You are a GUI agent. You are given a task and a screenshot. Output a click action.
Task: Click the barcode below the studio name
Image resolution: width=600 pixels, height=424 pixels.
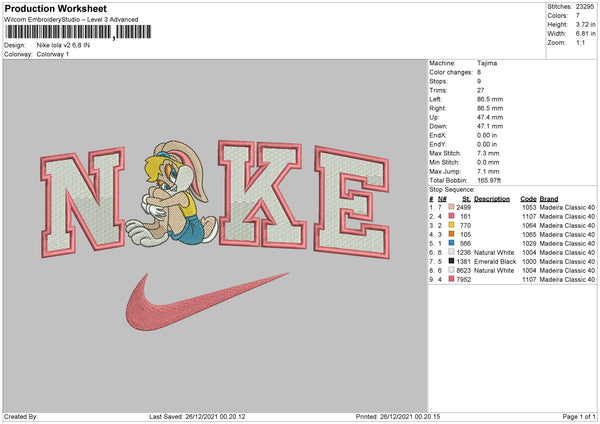59,33
